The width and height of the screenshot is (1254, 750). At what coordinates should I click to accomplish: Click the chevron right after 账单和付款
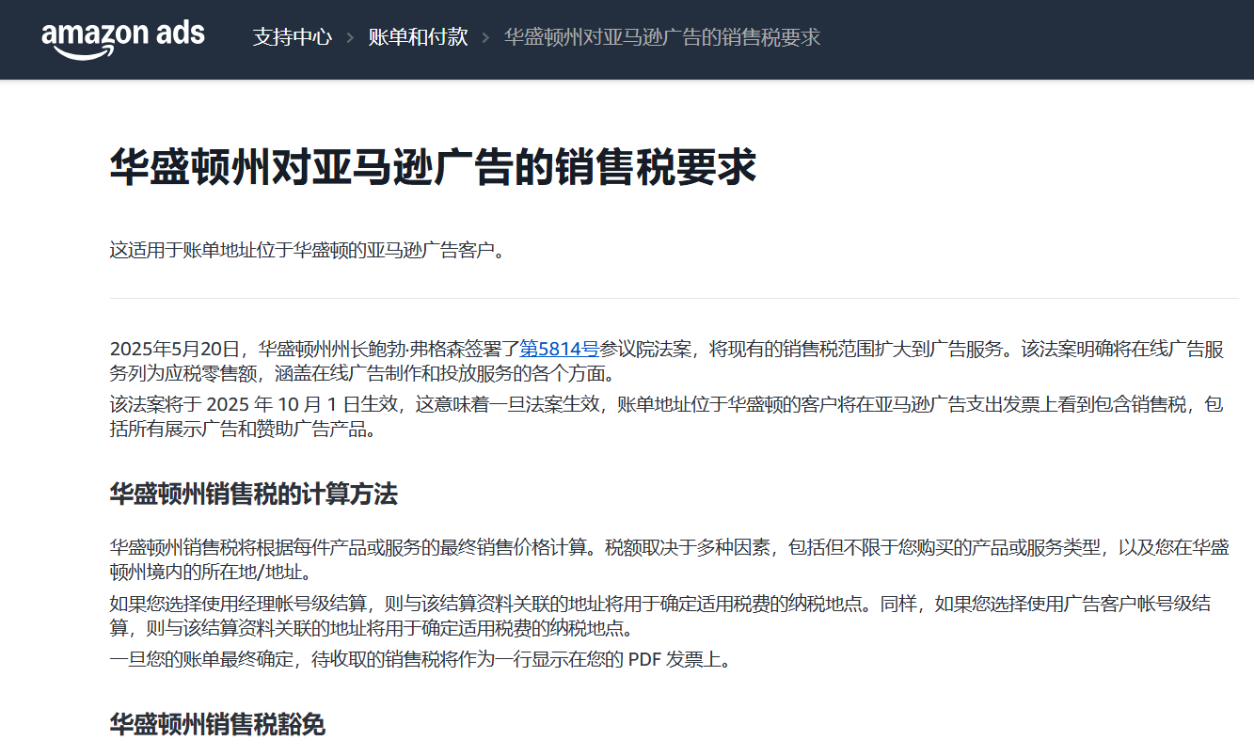tap(485, 38)
